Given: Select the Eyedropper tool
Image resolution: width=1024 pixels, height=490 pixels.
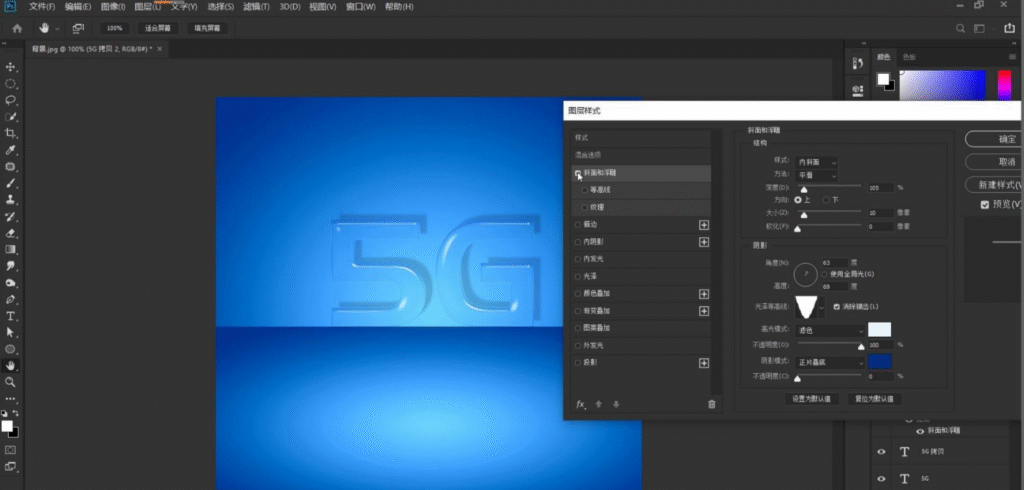Looking at the screenshot, I should click(10, 150).
